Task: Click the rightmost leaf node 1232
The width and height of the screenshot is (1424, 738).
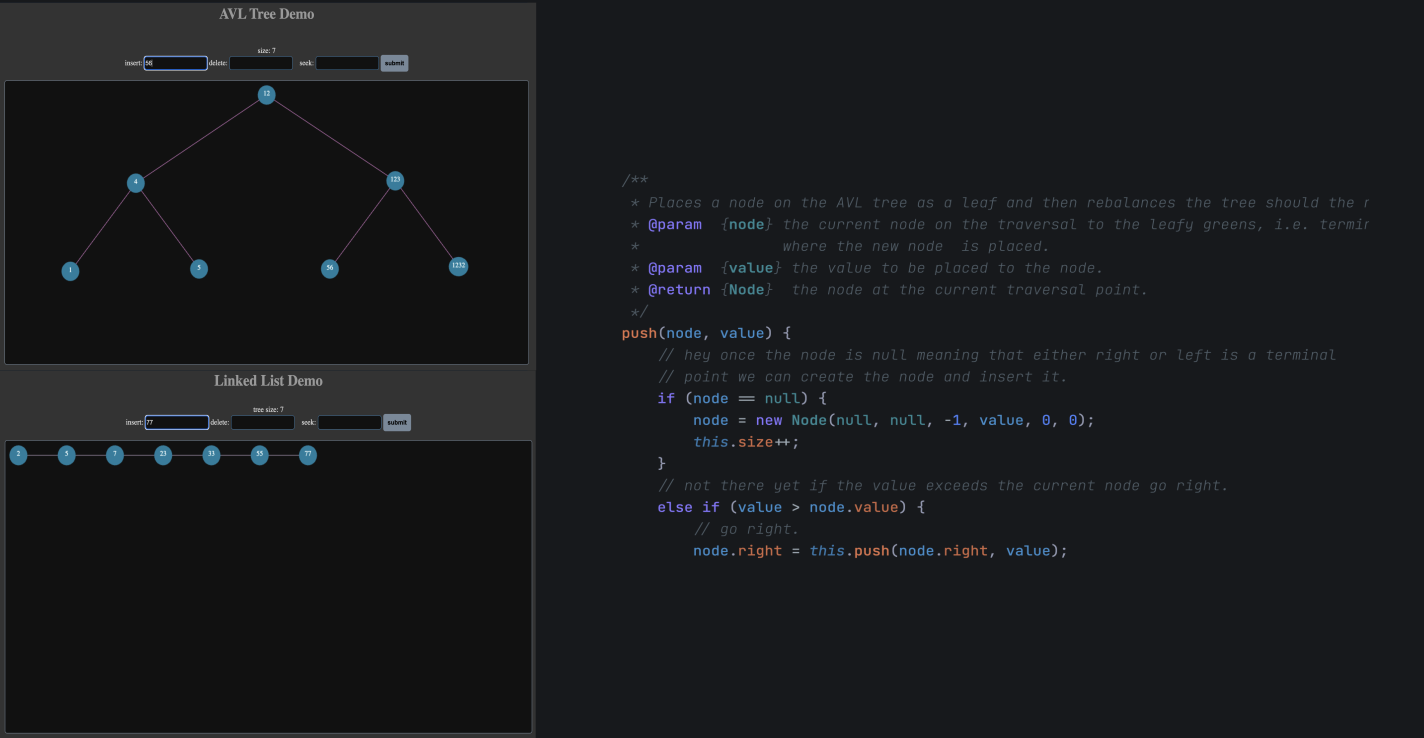Action: click(457, 266)
